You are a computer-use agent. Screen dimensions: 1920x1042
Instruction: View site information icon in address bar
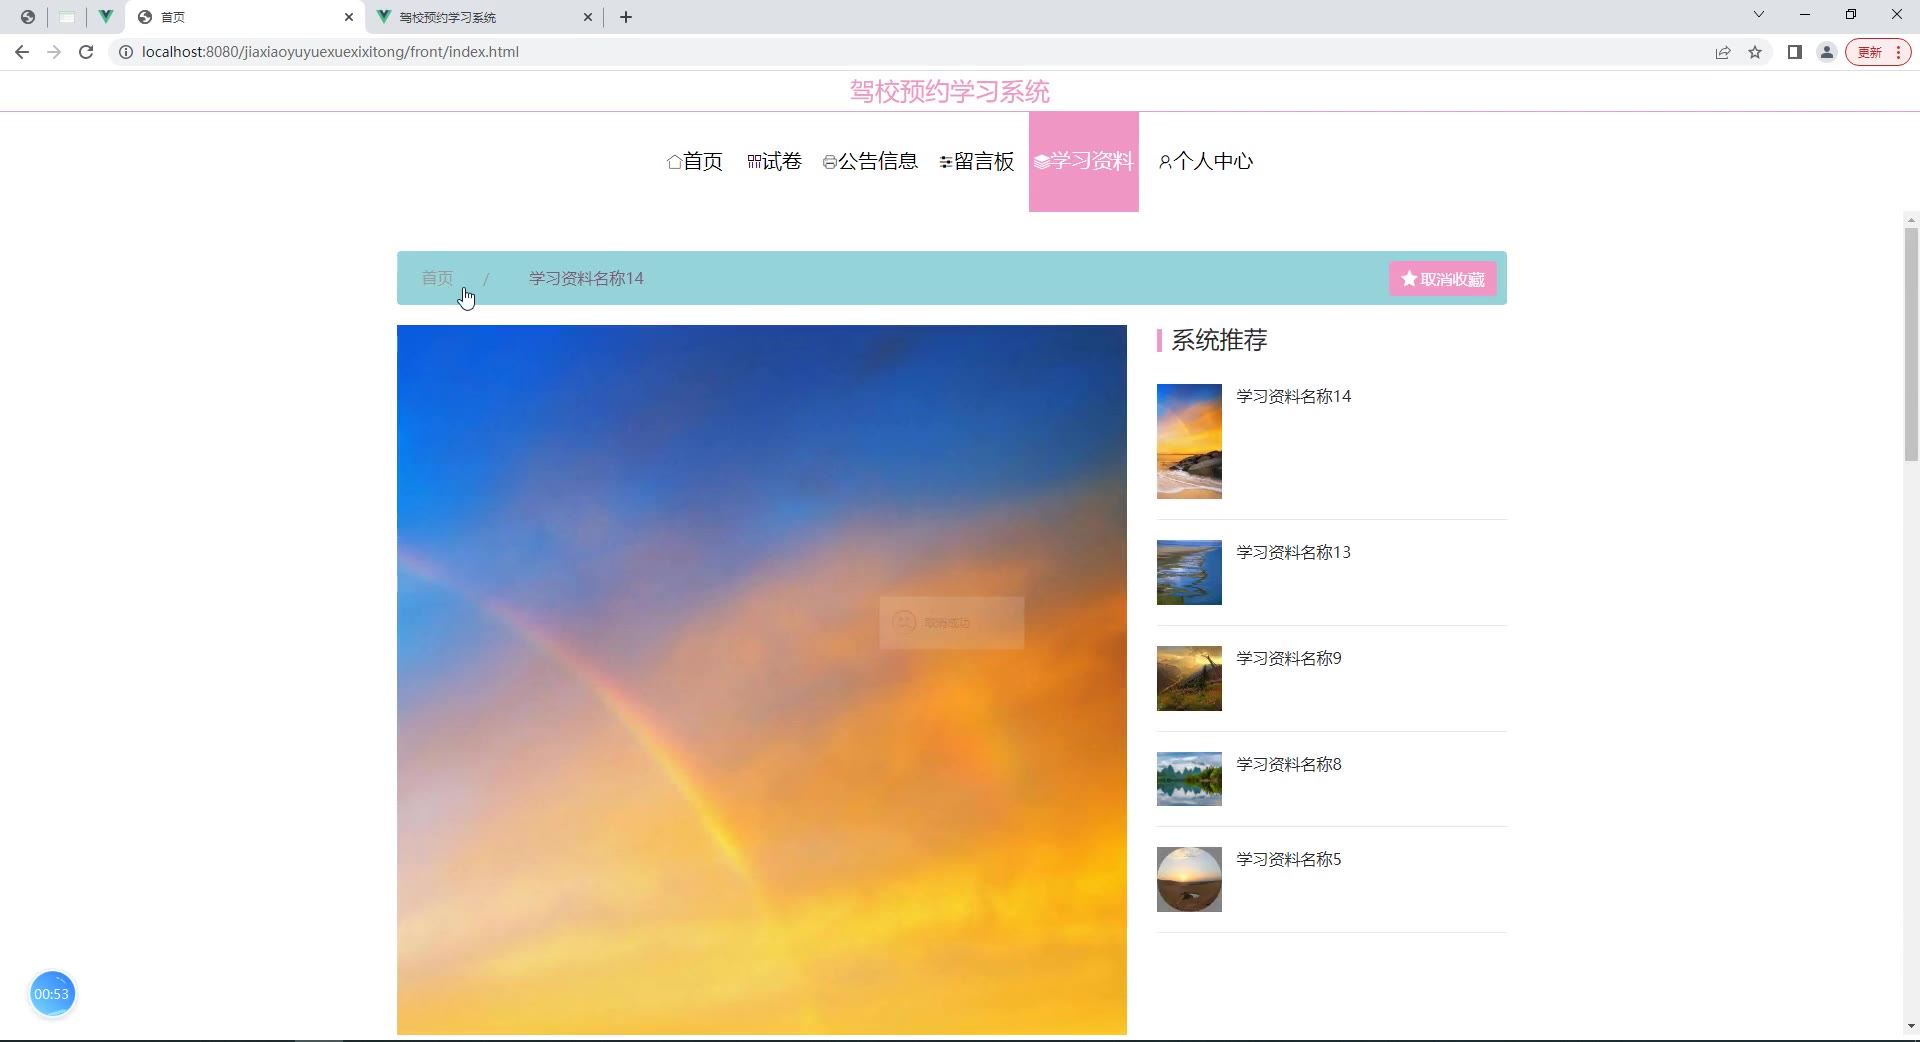click(x=126, y=52)
